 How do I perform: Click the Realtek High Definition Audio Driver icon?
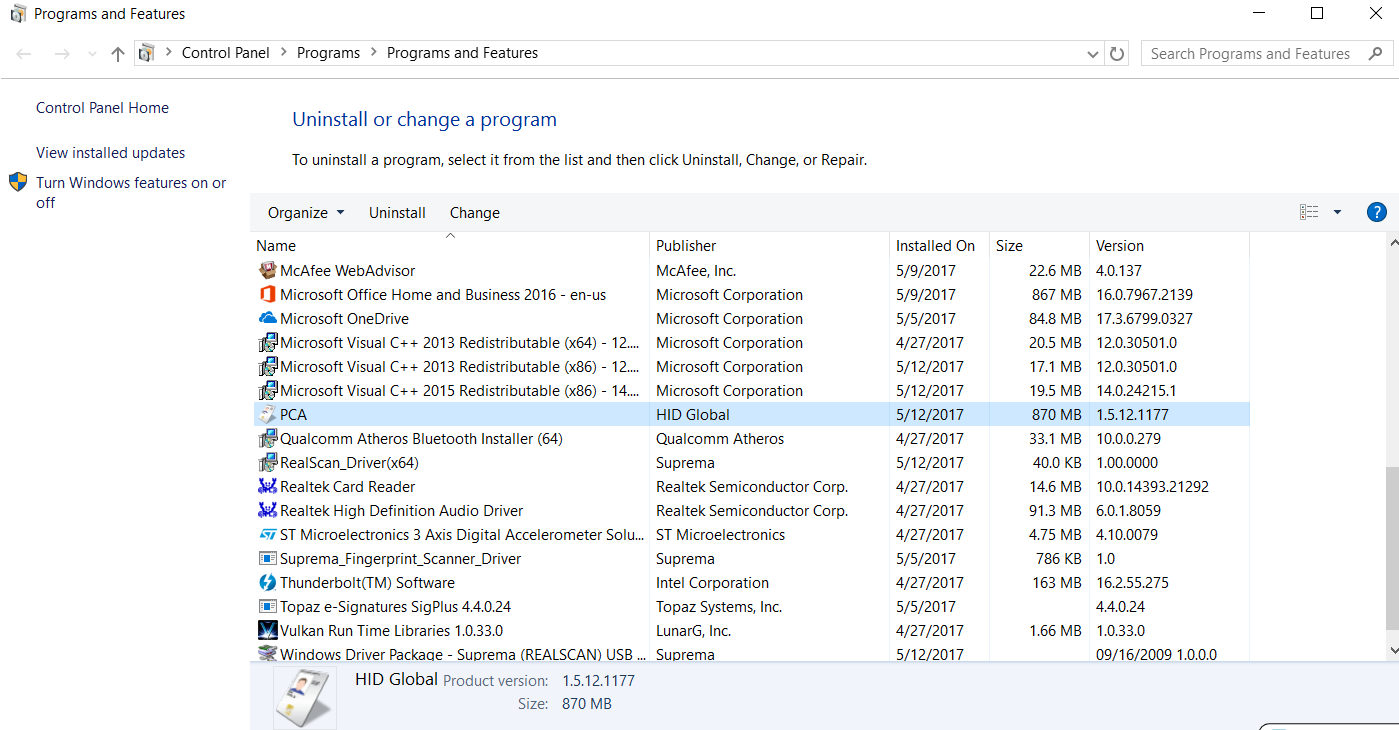267,511
